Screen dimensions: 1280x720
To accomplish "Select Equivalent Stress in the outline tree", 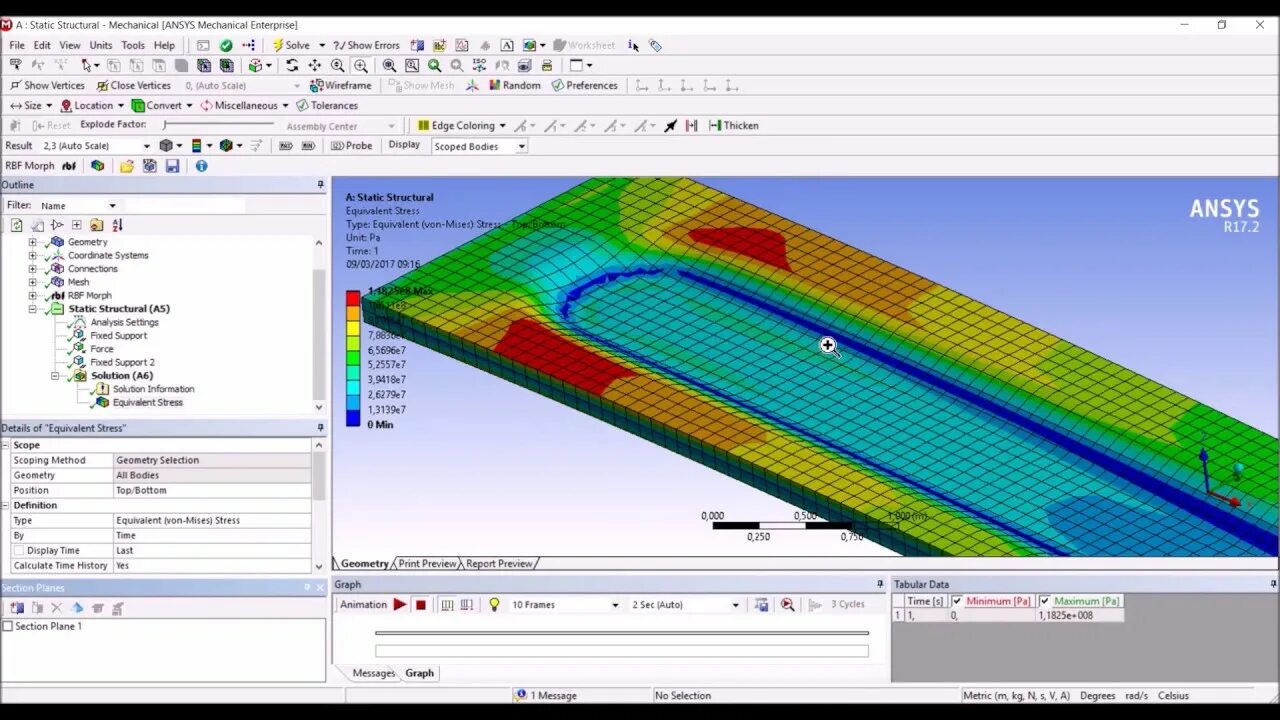I will pyautogui.click(x=147, y=402).
